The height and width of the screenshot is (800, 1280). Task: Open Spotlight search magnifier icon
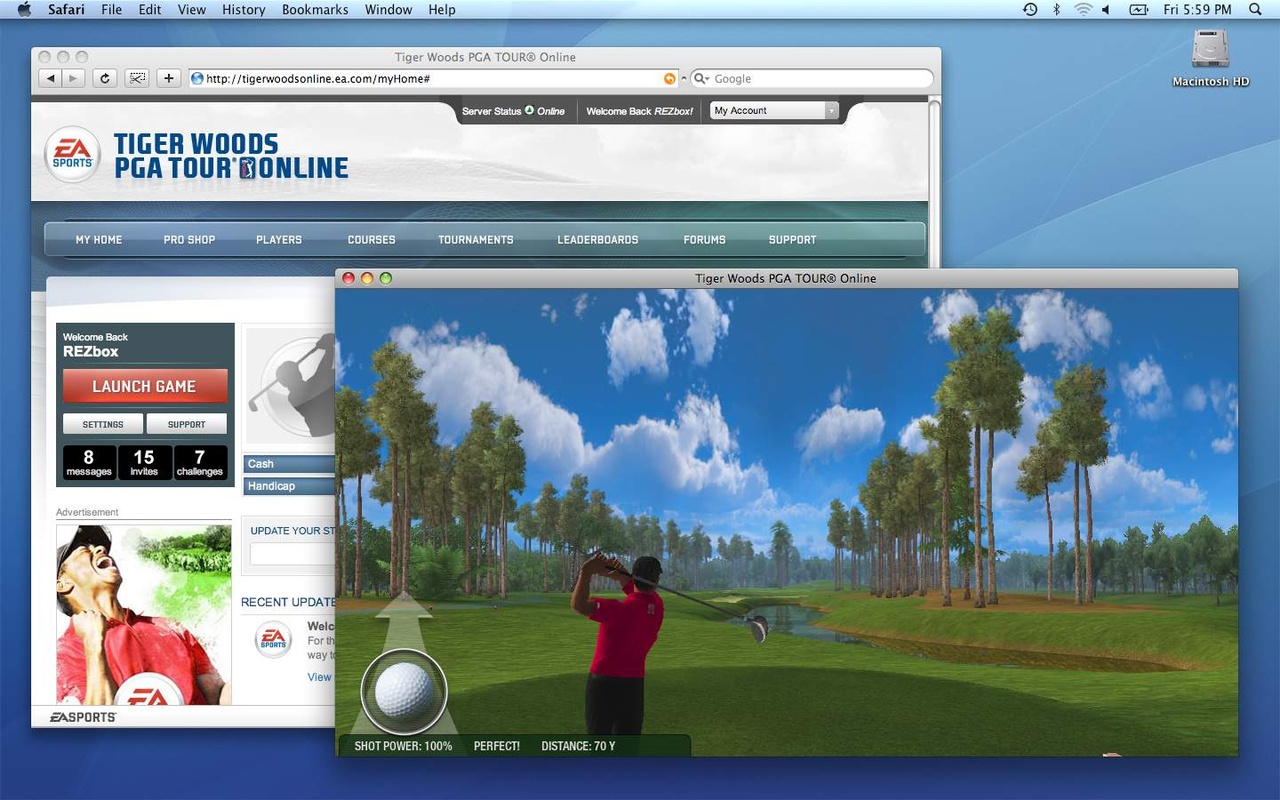click(1256, 10)
